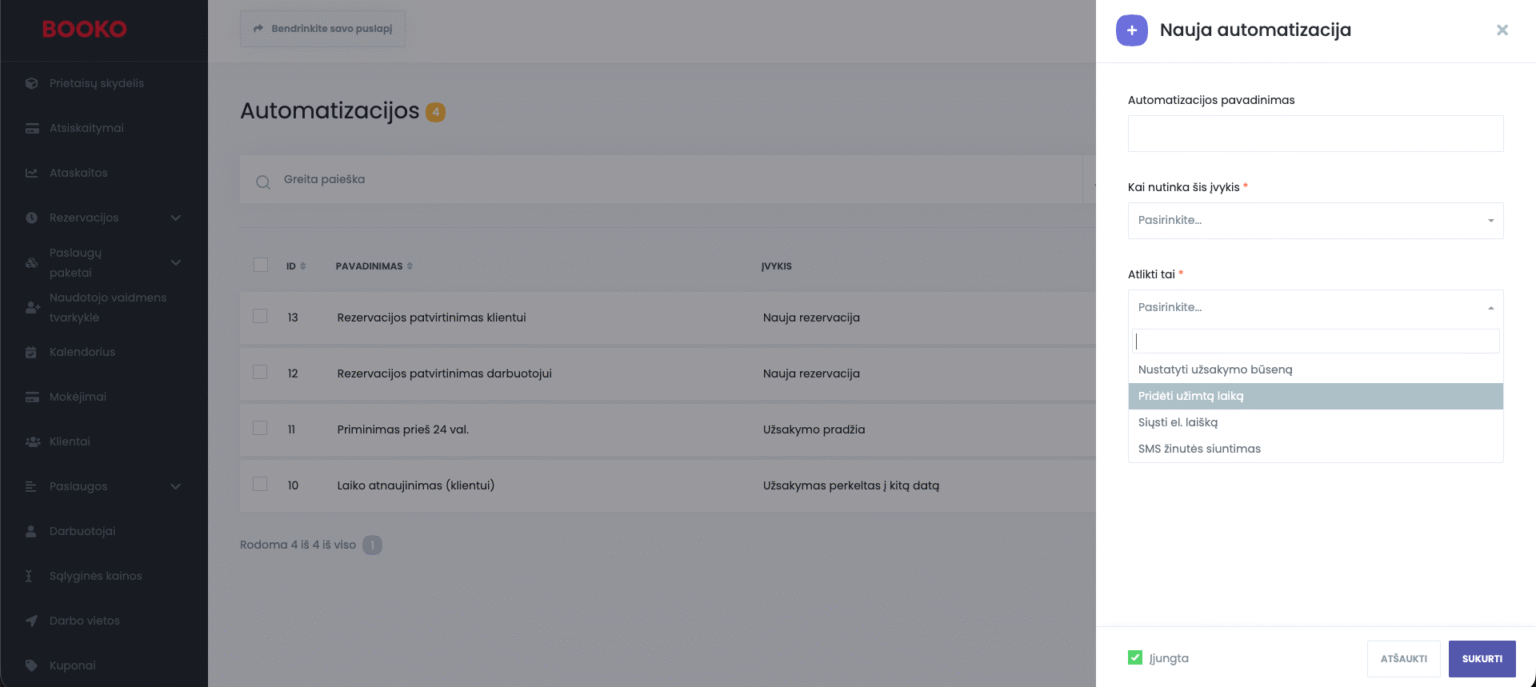
Task: Click the Kuponai tag icon
Action: [31, 665]
